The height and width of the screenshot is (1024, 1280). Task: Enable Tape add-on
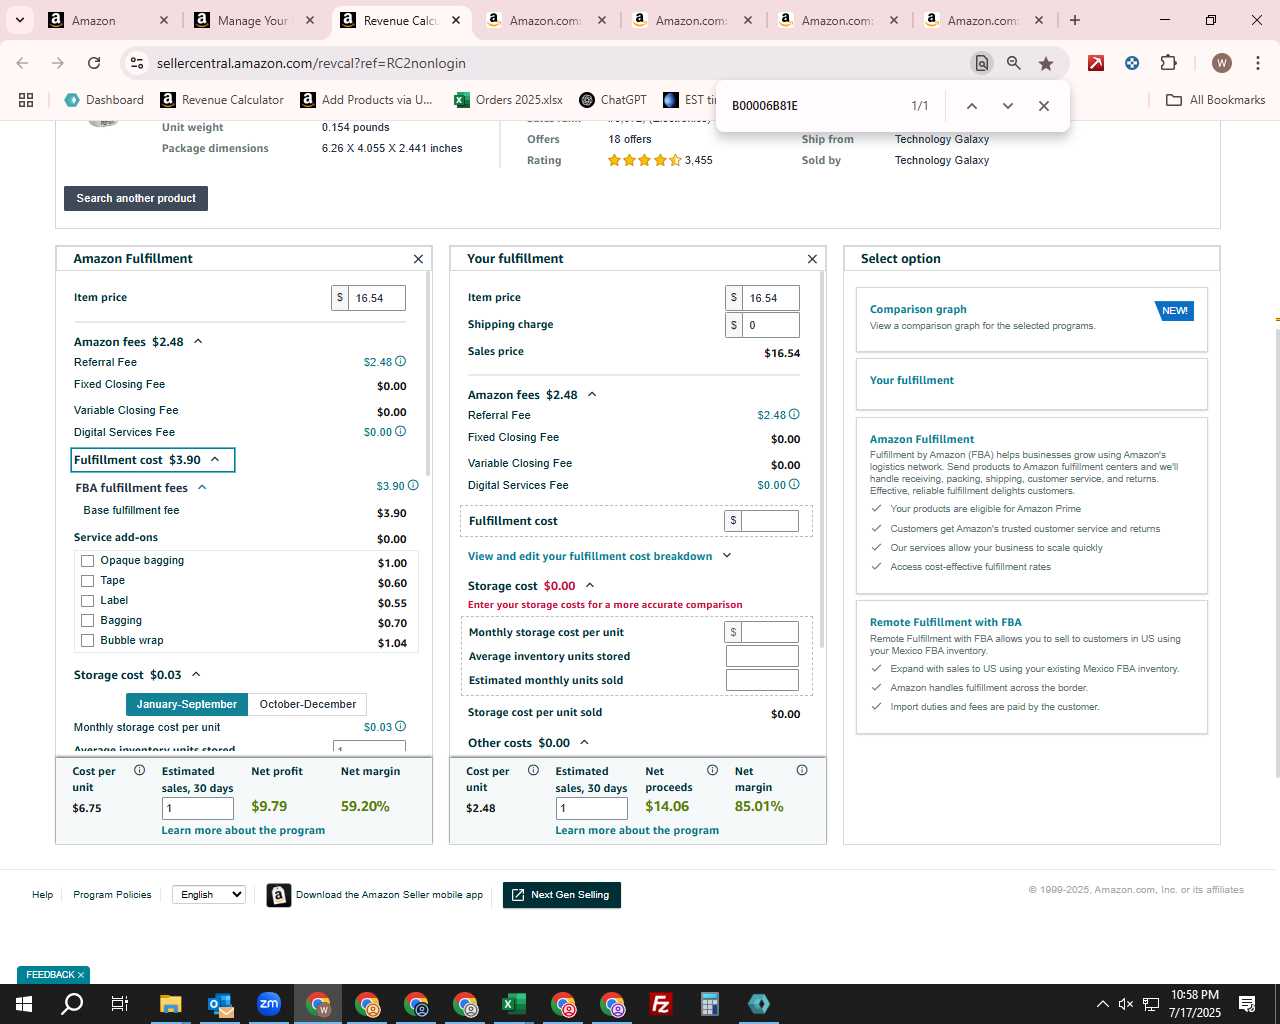tap(87, 581)
